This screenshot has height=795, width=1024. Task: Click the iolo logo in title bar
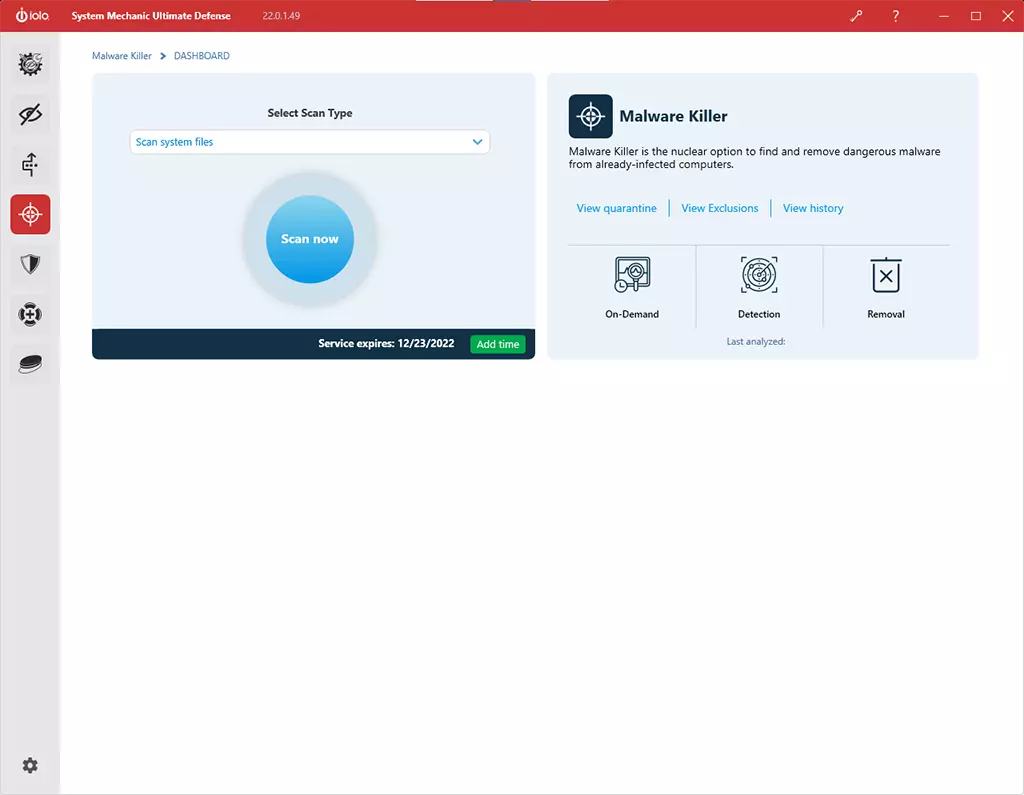[33, 15]
